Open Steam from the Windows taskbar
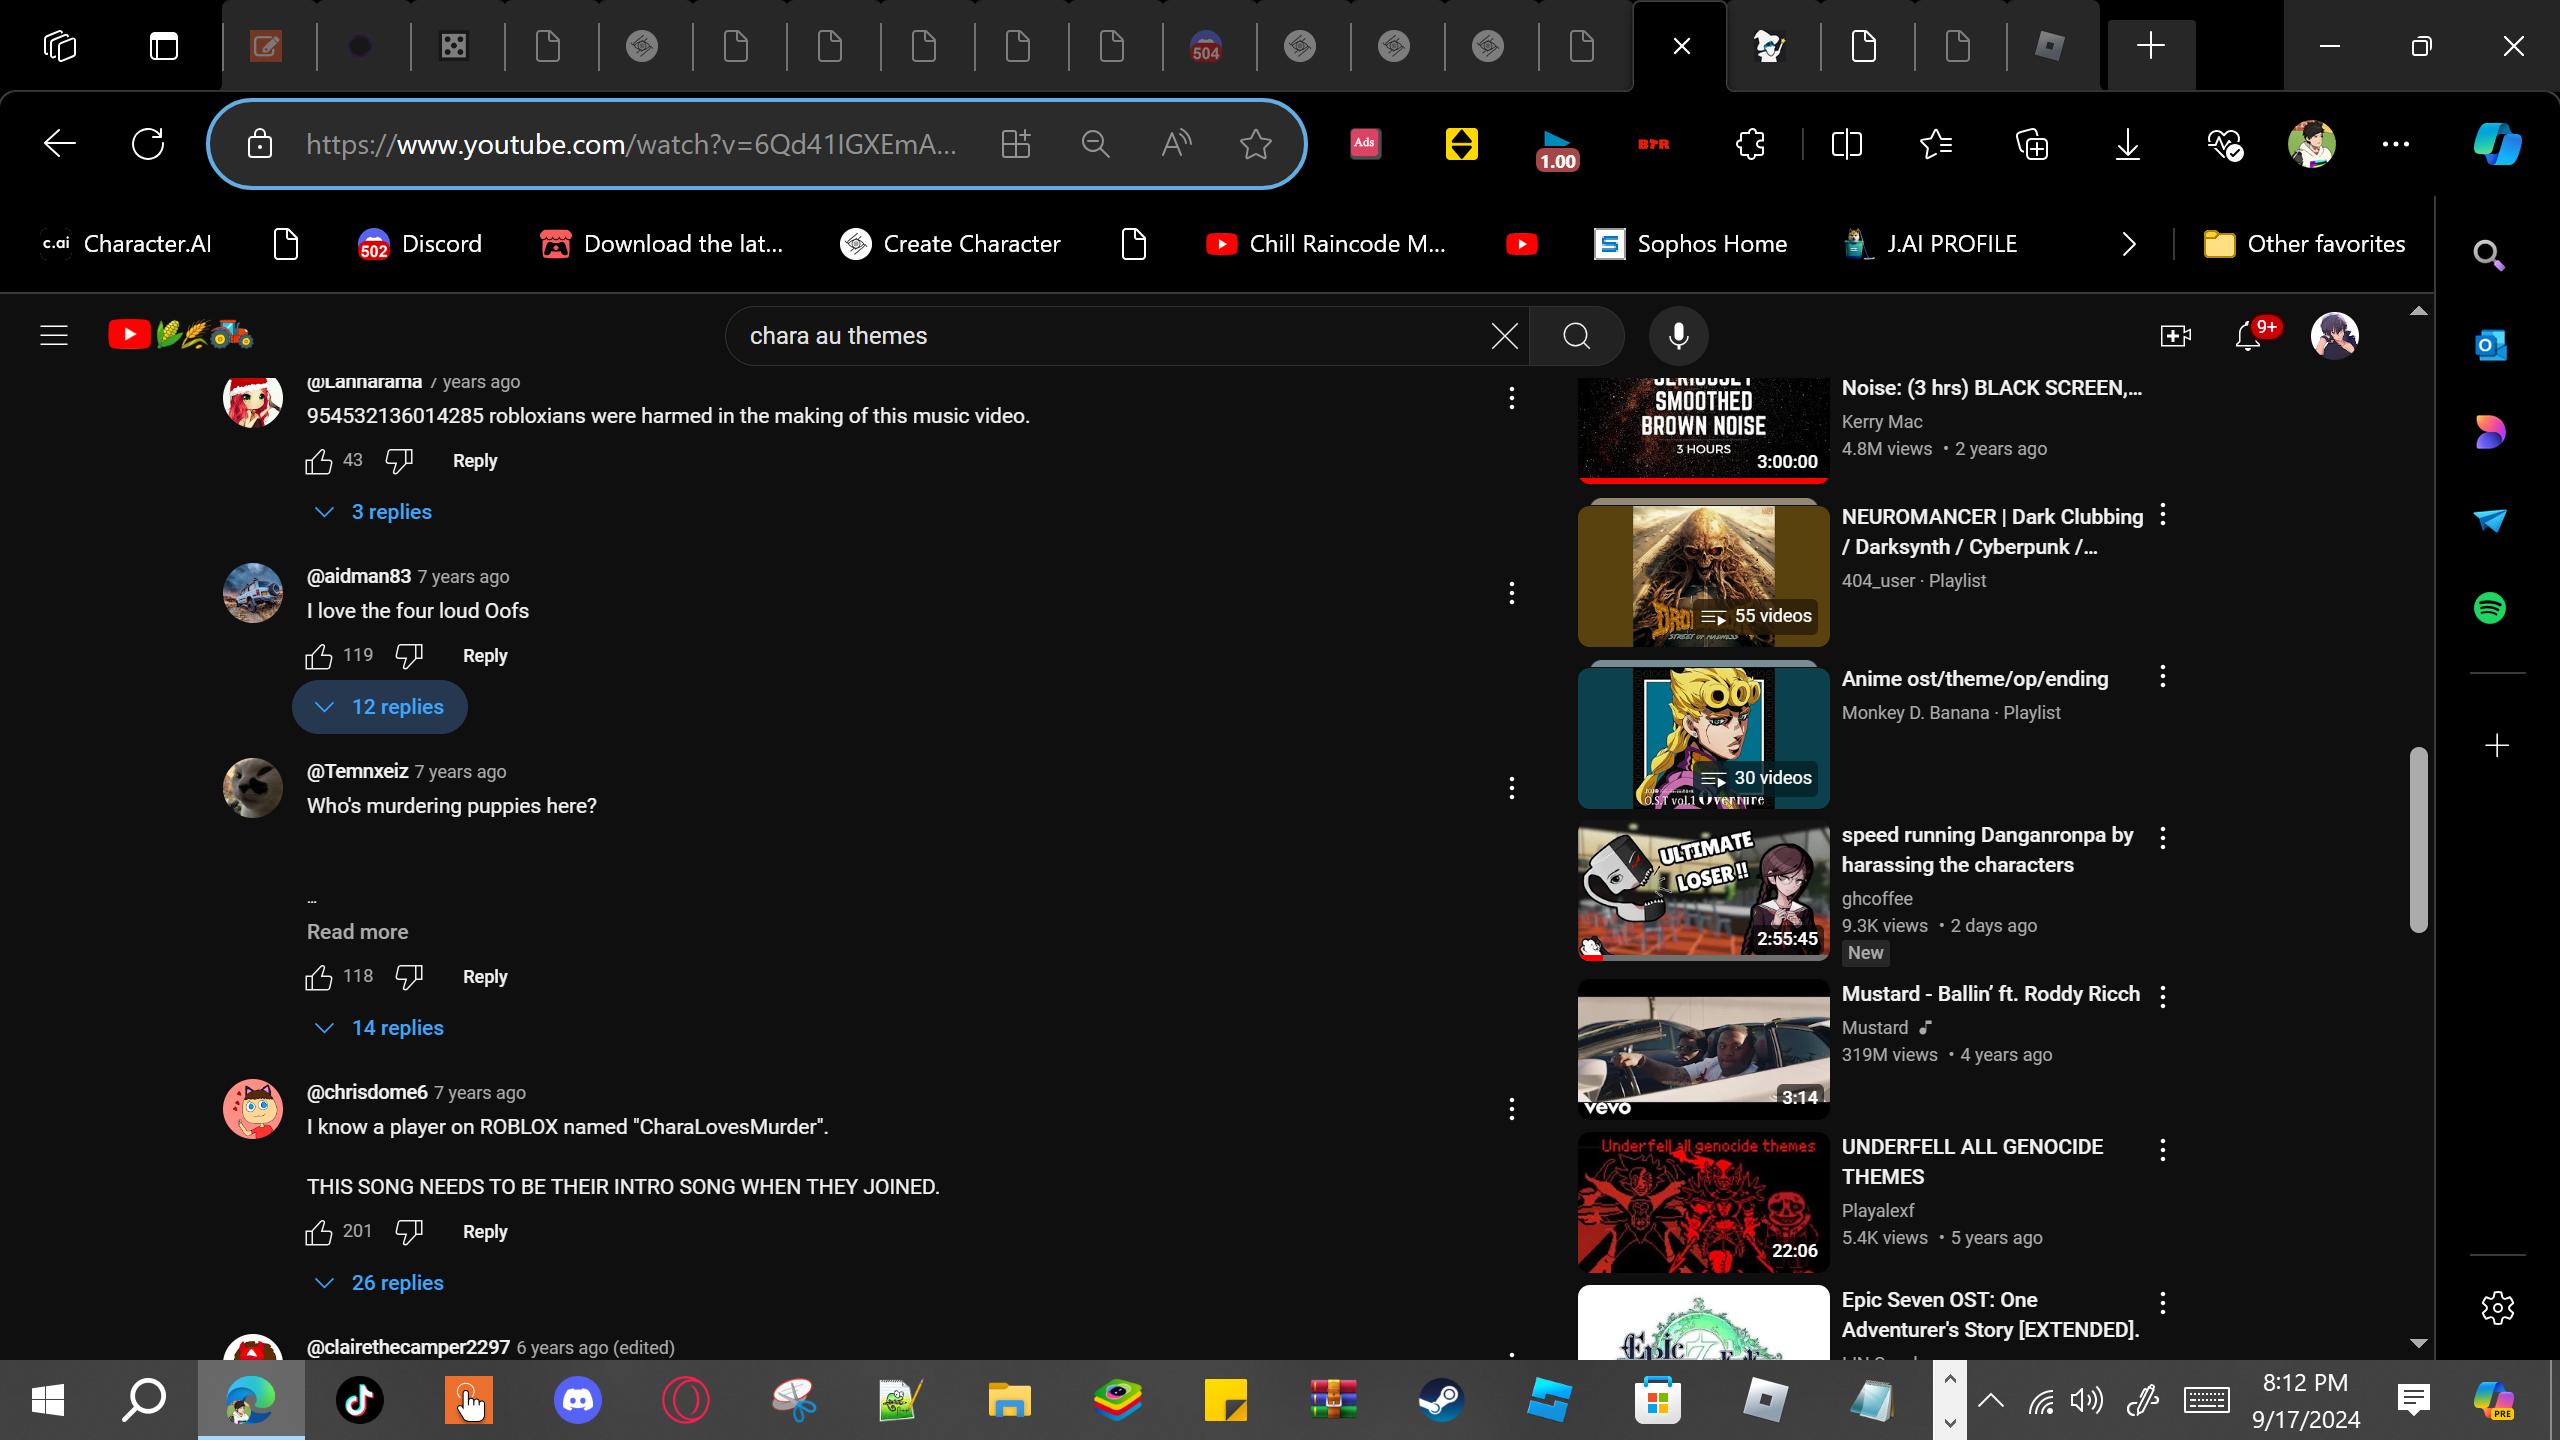This screenshot has width=2560, height=1440. tap(1441, 1400)
